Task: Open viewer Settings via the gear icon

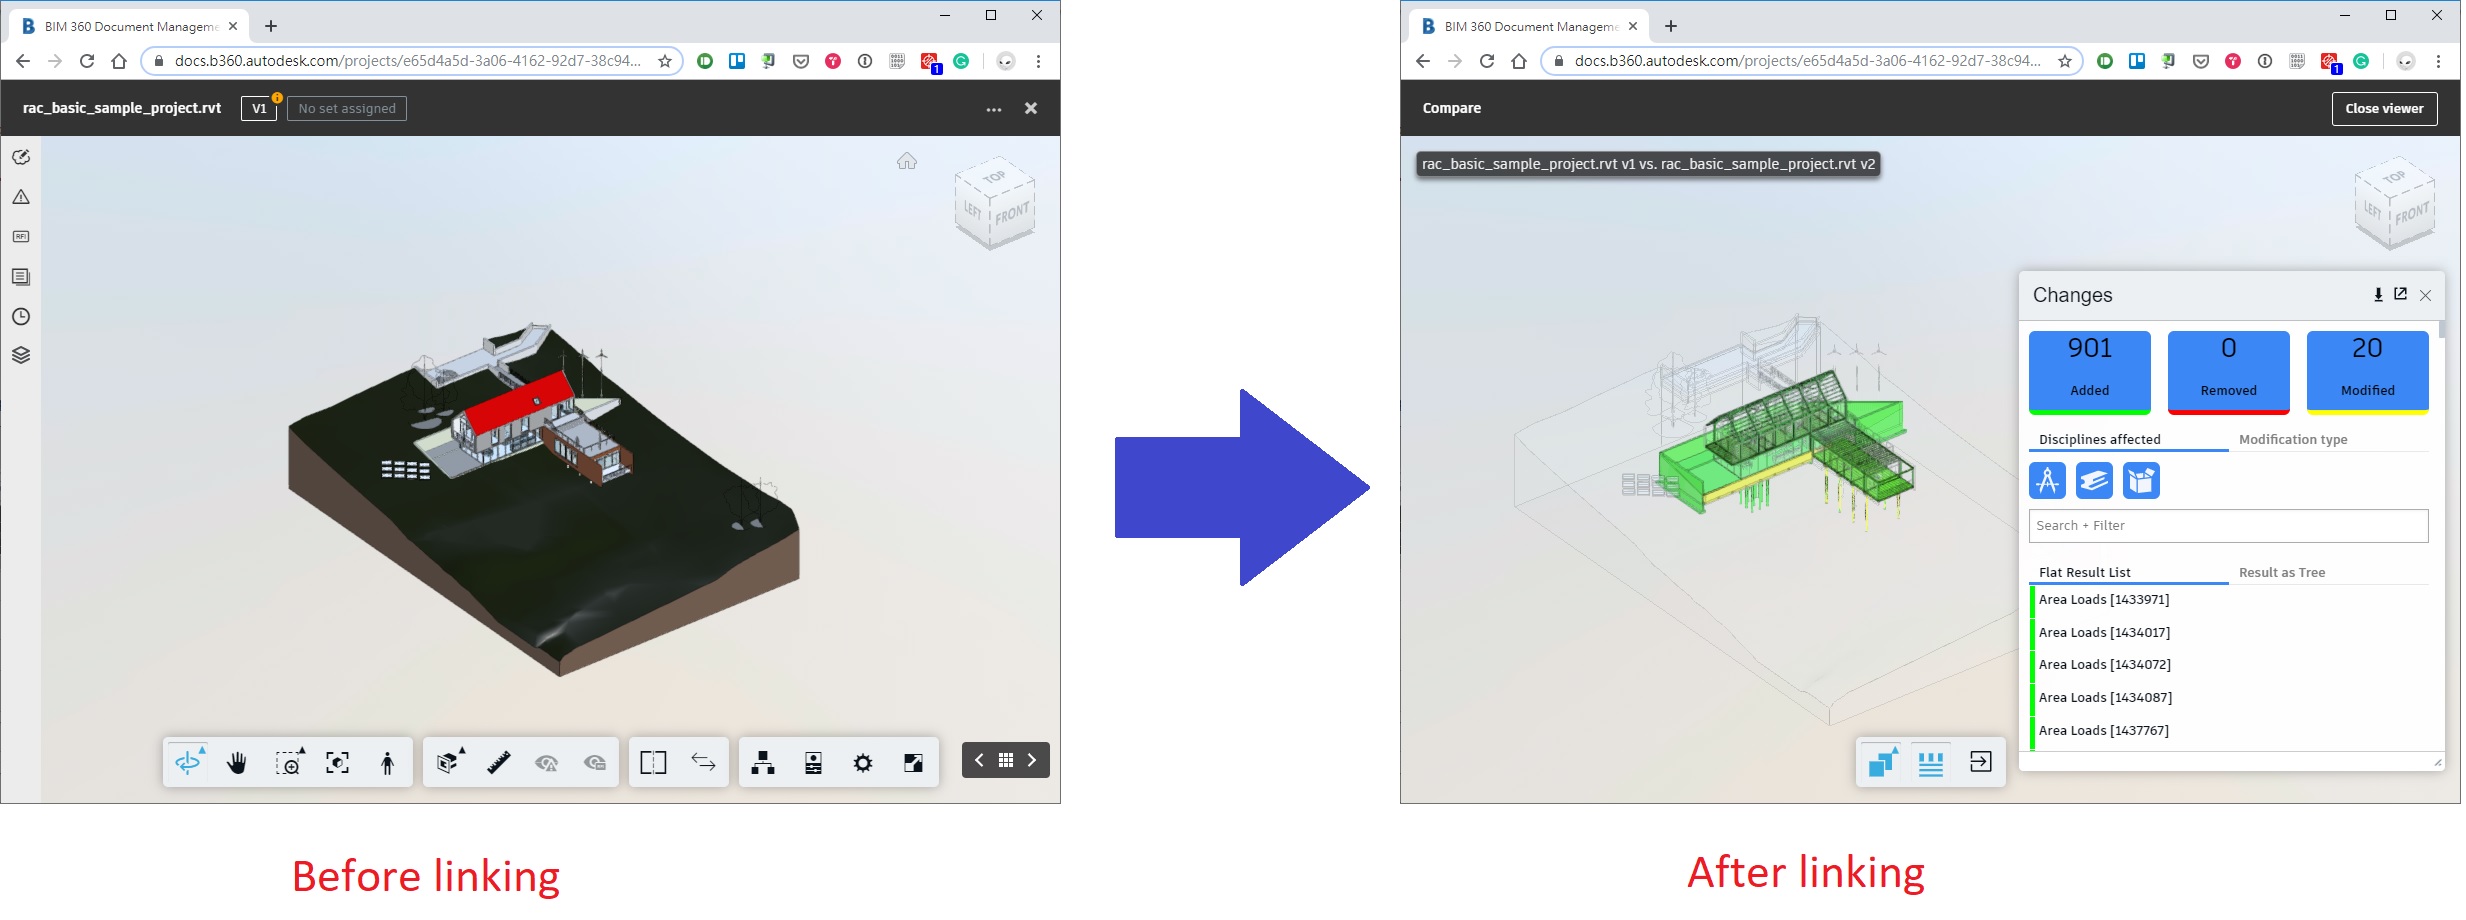Action: (862, 762)
